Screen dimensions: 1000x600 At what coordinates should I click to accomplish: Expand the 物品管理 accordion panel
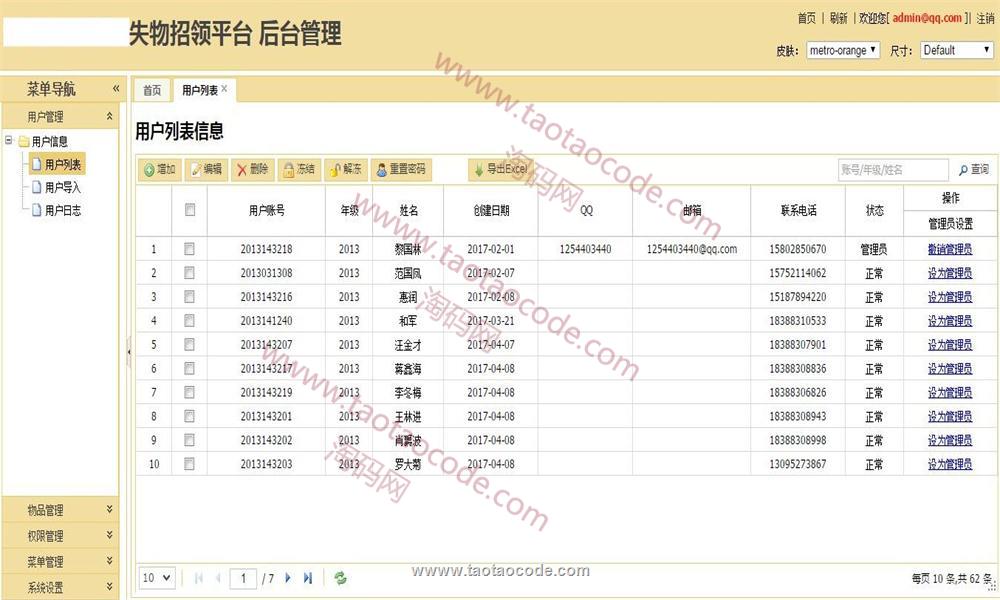click(60, 511)
